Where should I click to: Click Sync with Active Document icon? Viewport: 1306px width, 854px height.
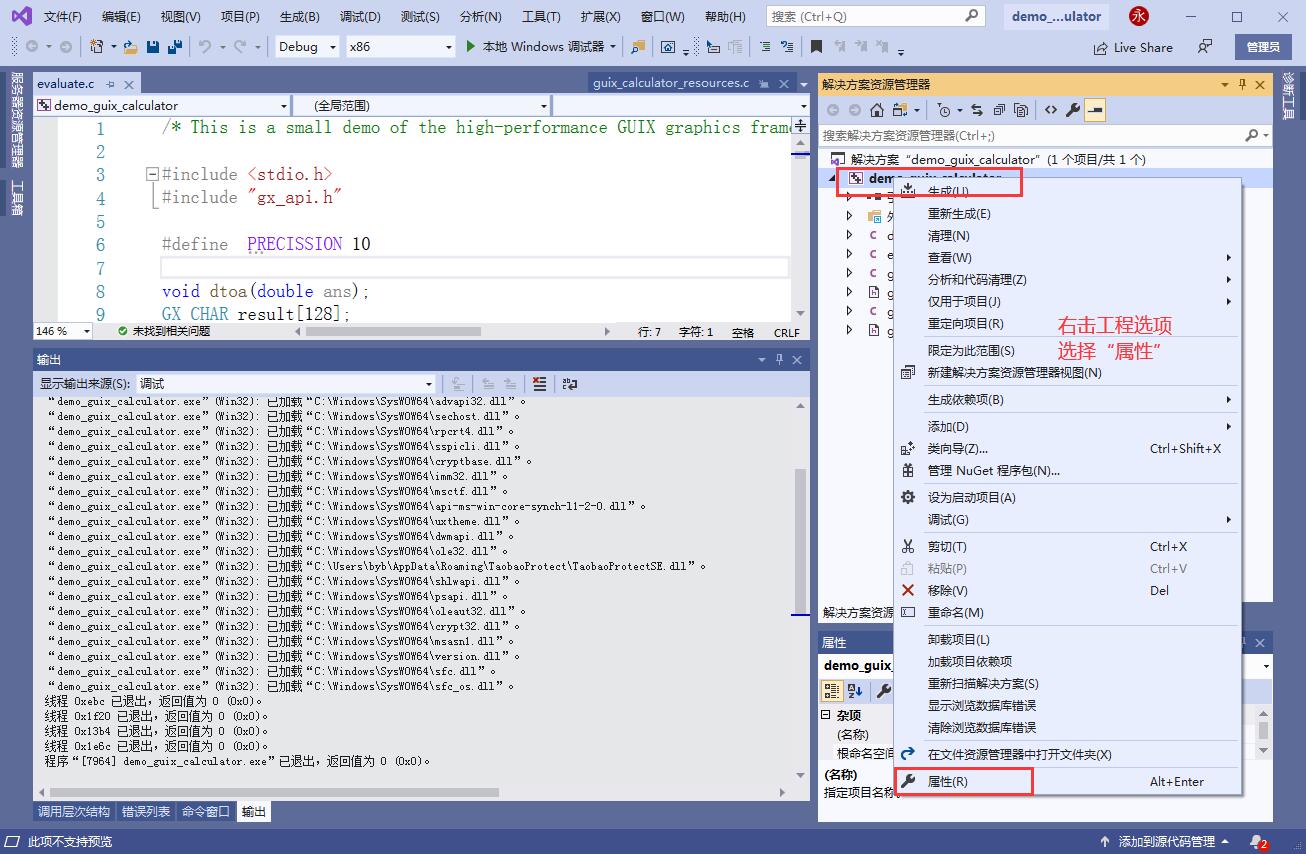[977, 110]
